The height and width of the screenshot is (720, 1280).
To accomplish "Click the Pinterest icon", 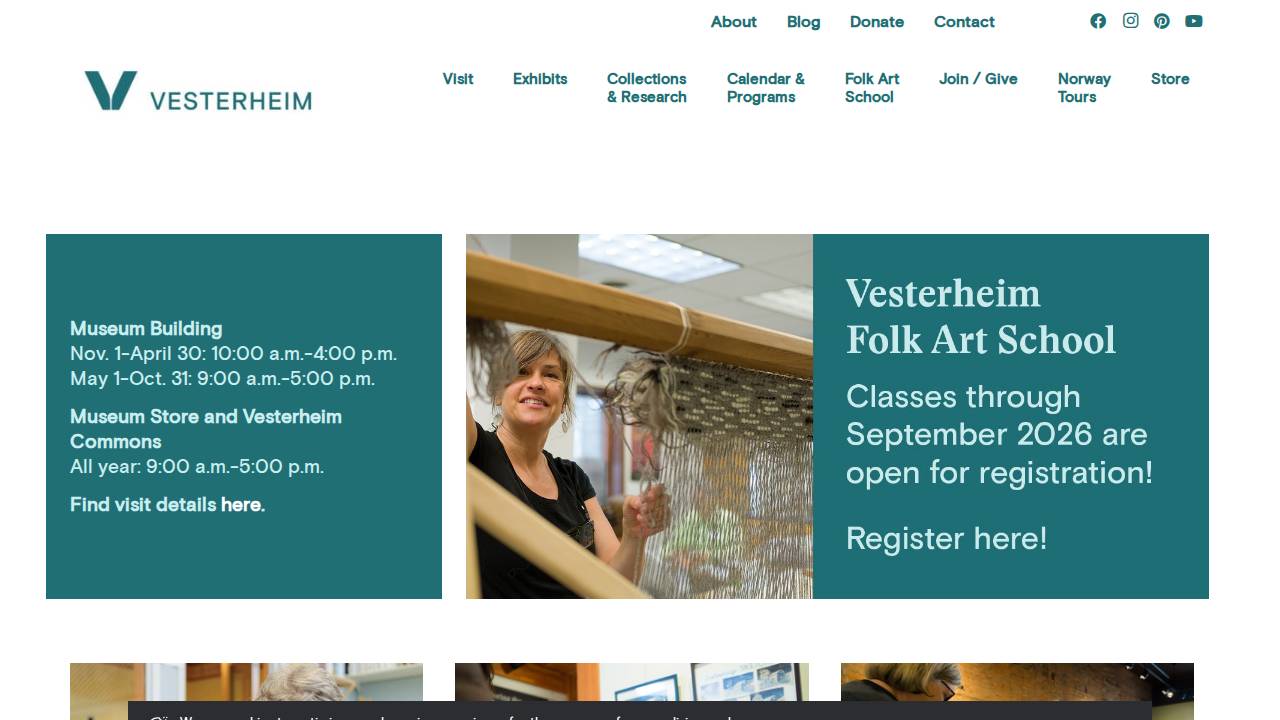I will click(x=1162, y=21).
